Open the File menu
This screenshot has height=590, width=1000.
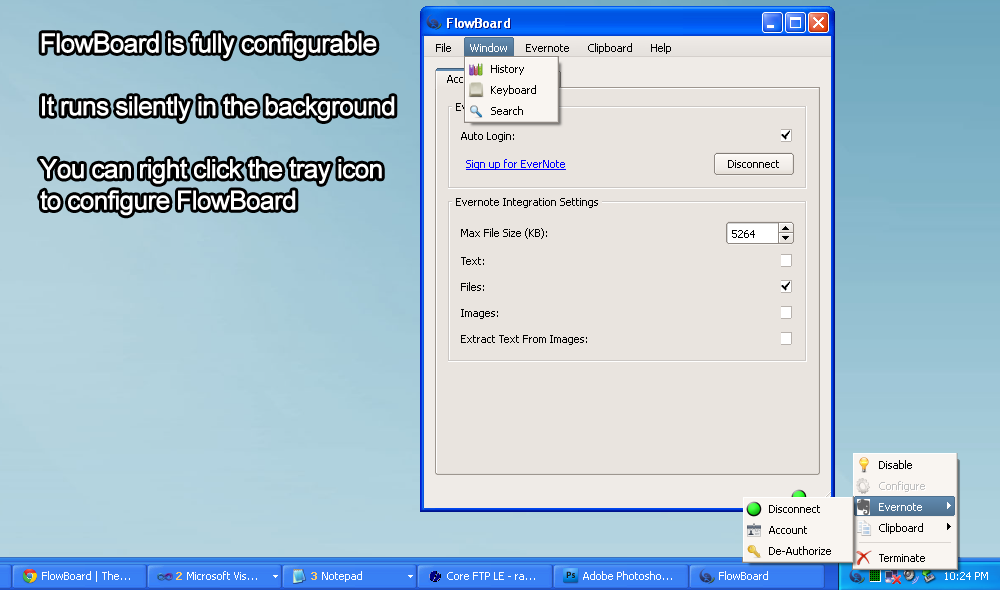pyautogui.click(x=443, y=48)
